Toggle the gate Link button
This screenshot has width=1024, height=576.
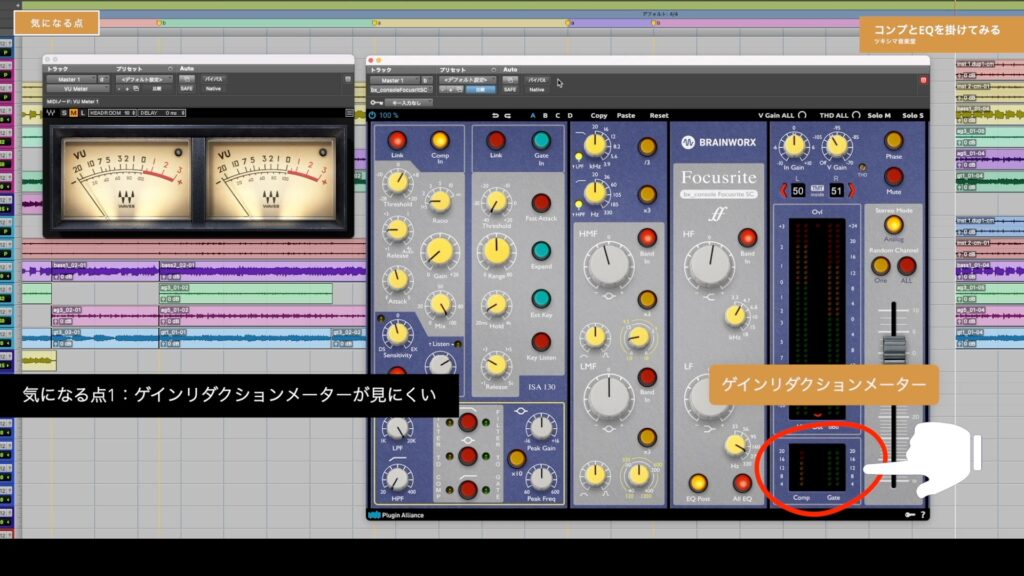coord(496,140)
